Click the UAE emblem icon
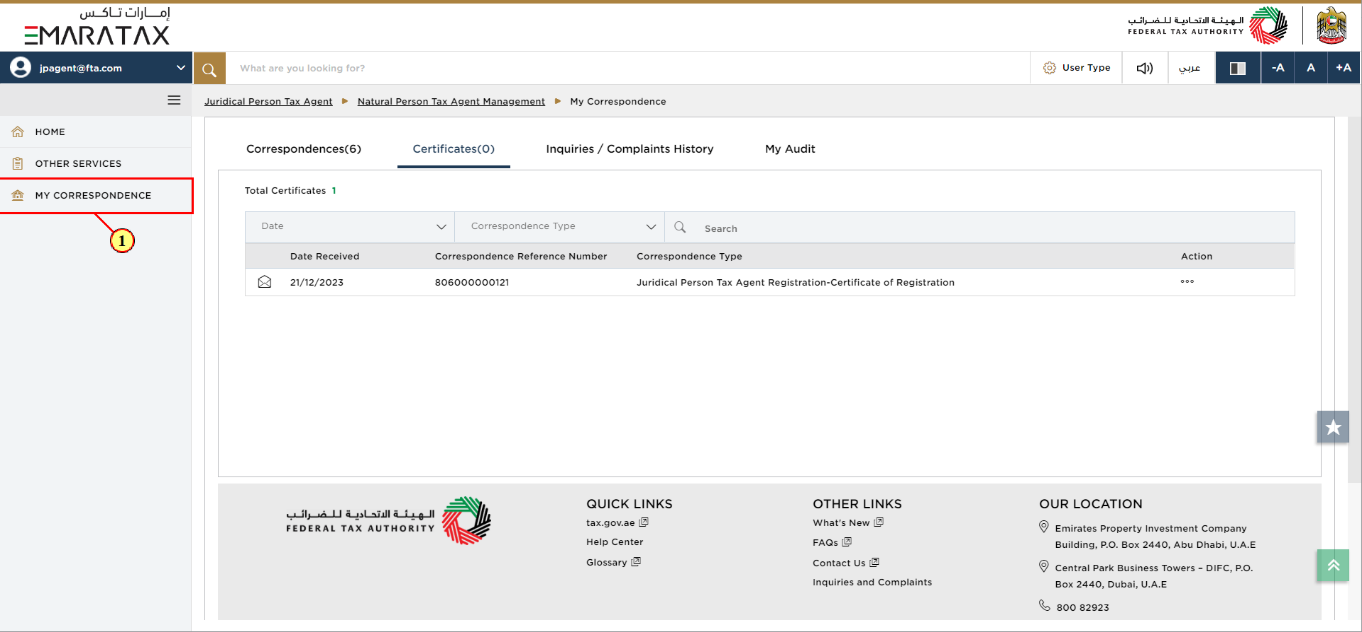 point(1331,26)
